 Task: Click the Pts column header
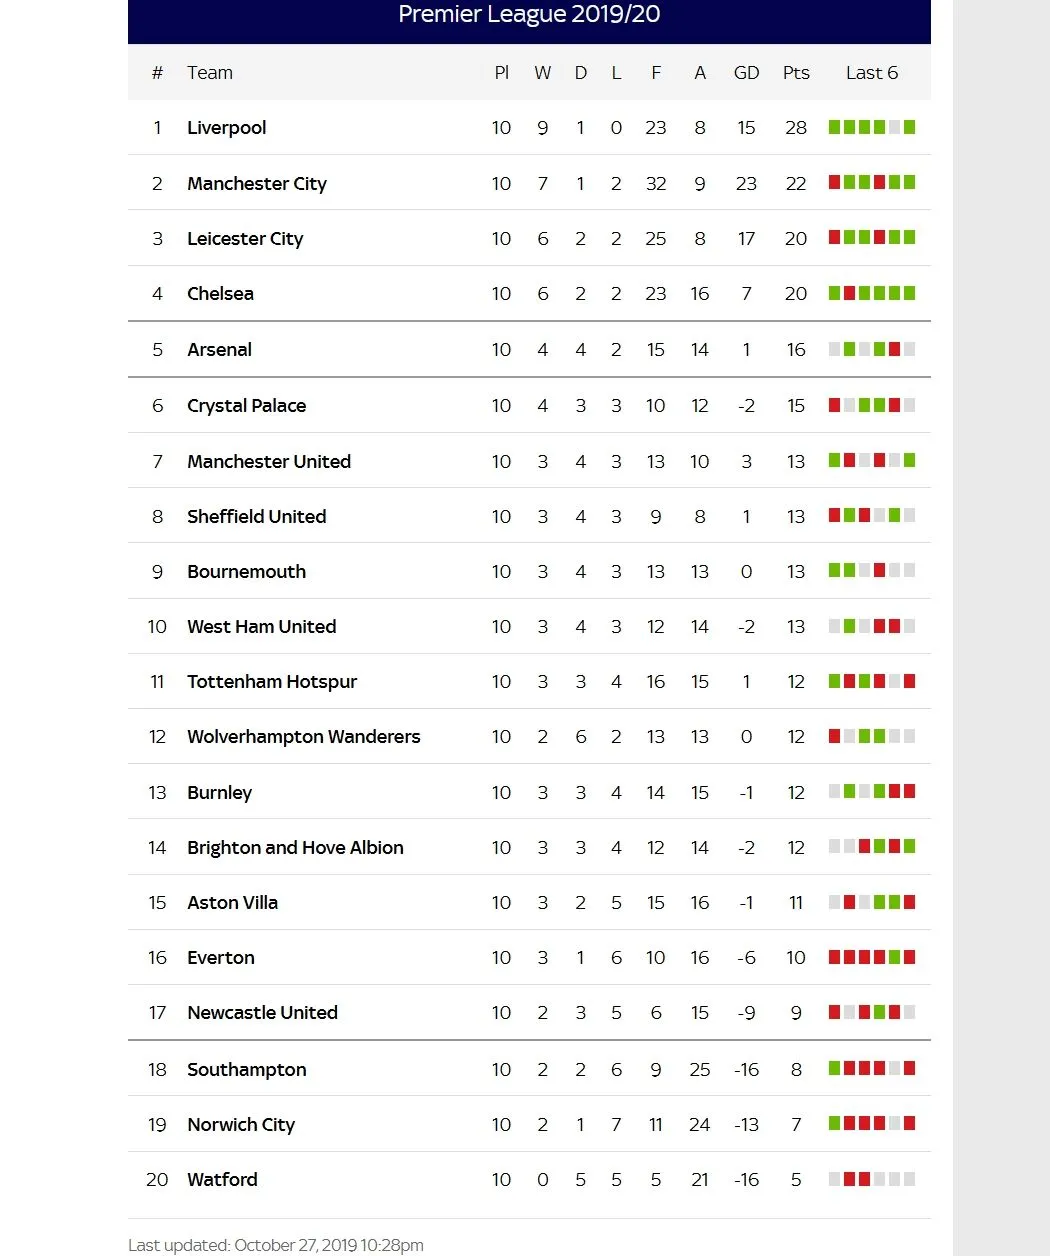pos(796,73)
